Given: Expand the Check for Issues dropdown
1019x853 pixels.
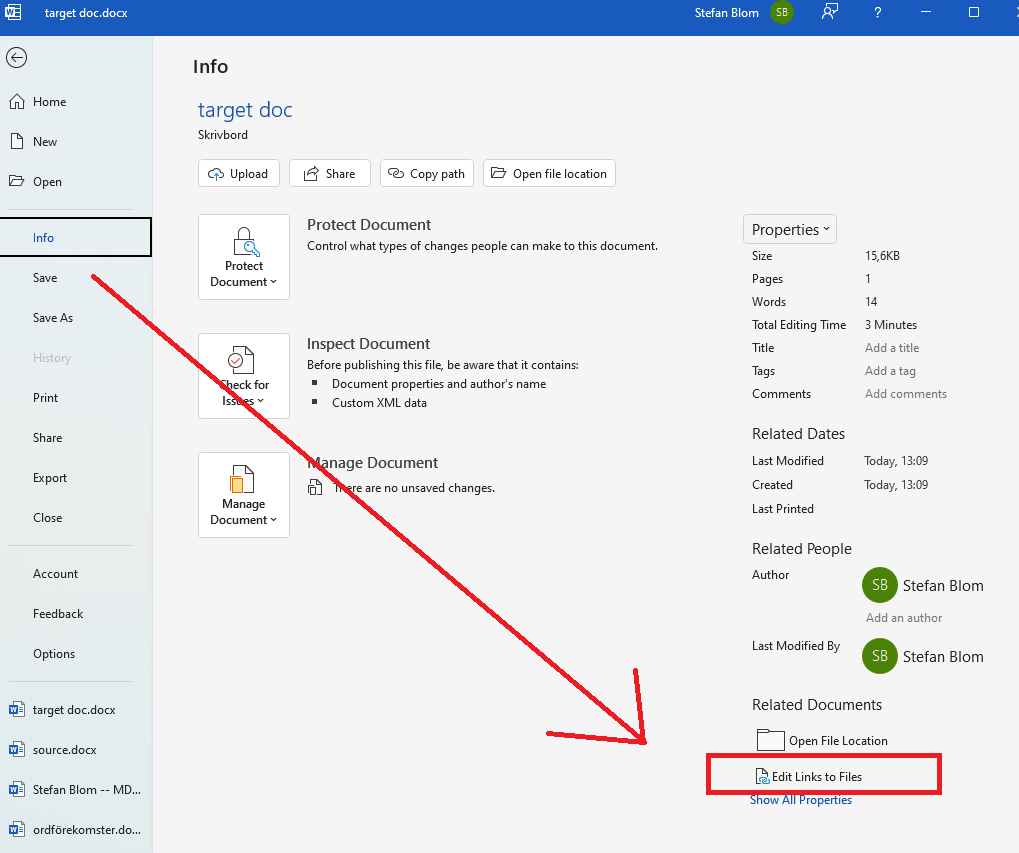Looking at the screenshot, I should 244,376.
